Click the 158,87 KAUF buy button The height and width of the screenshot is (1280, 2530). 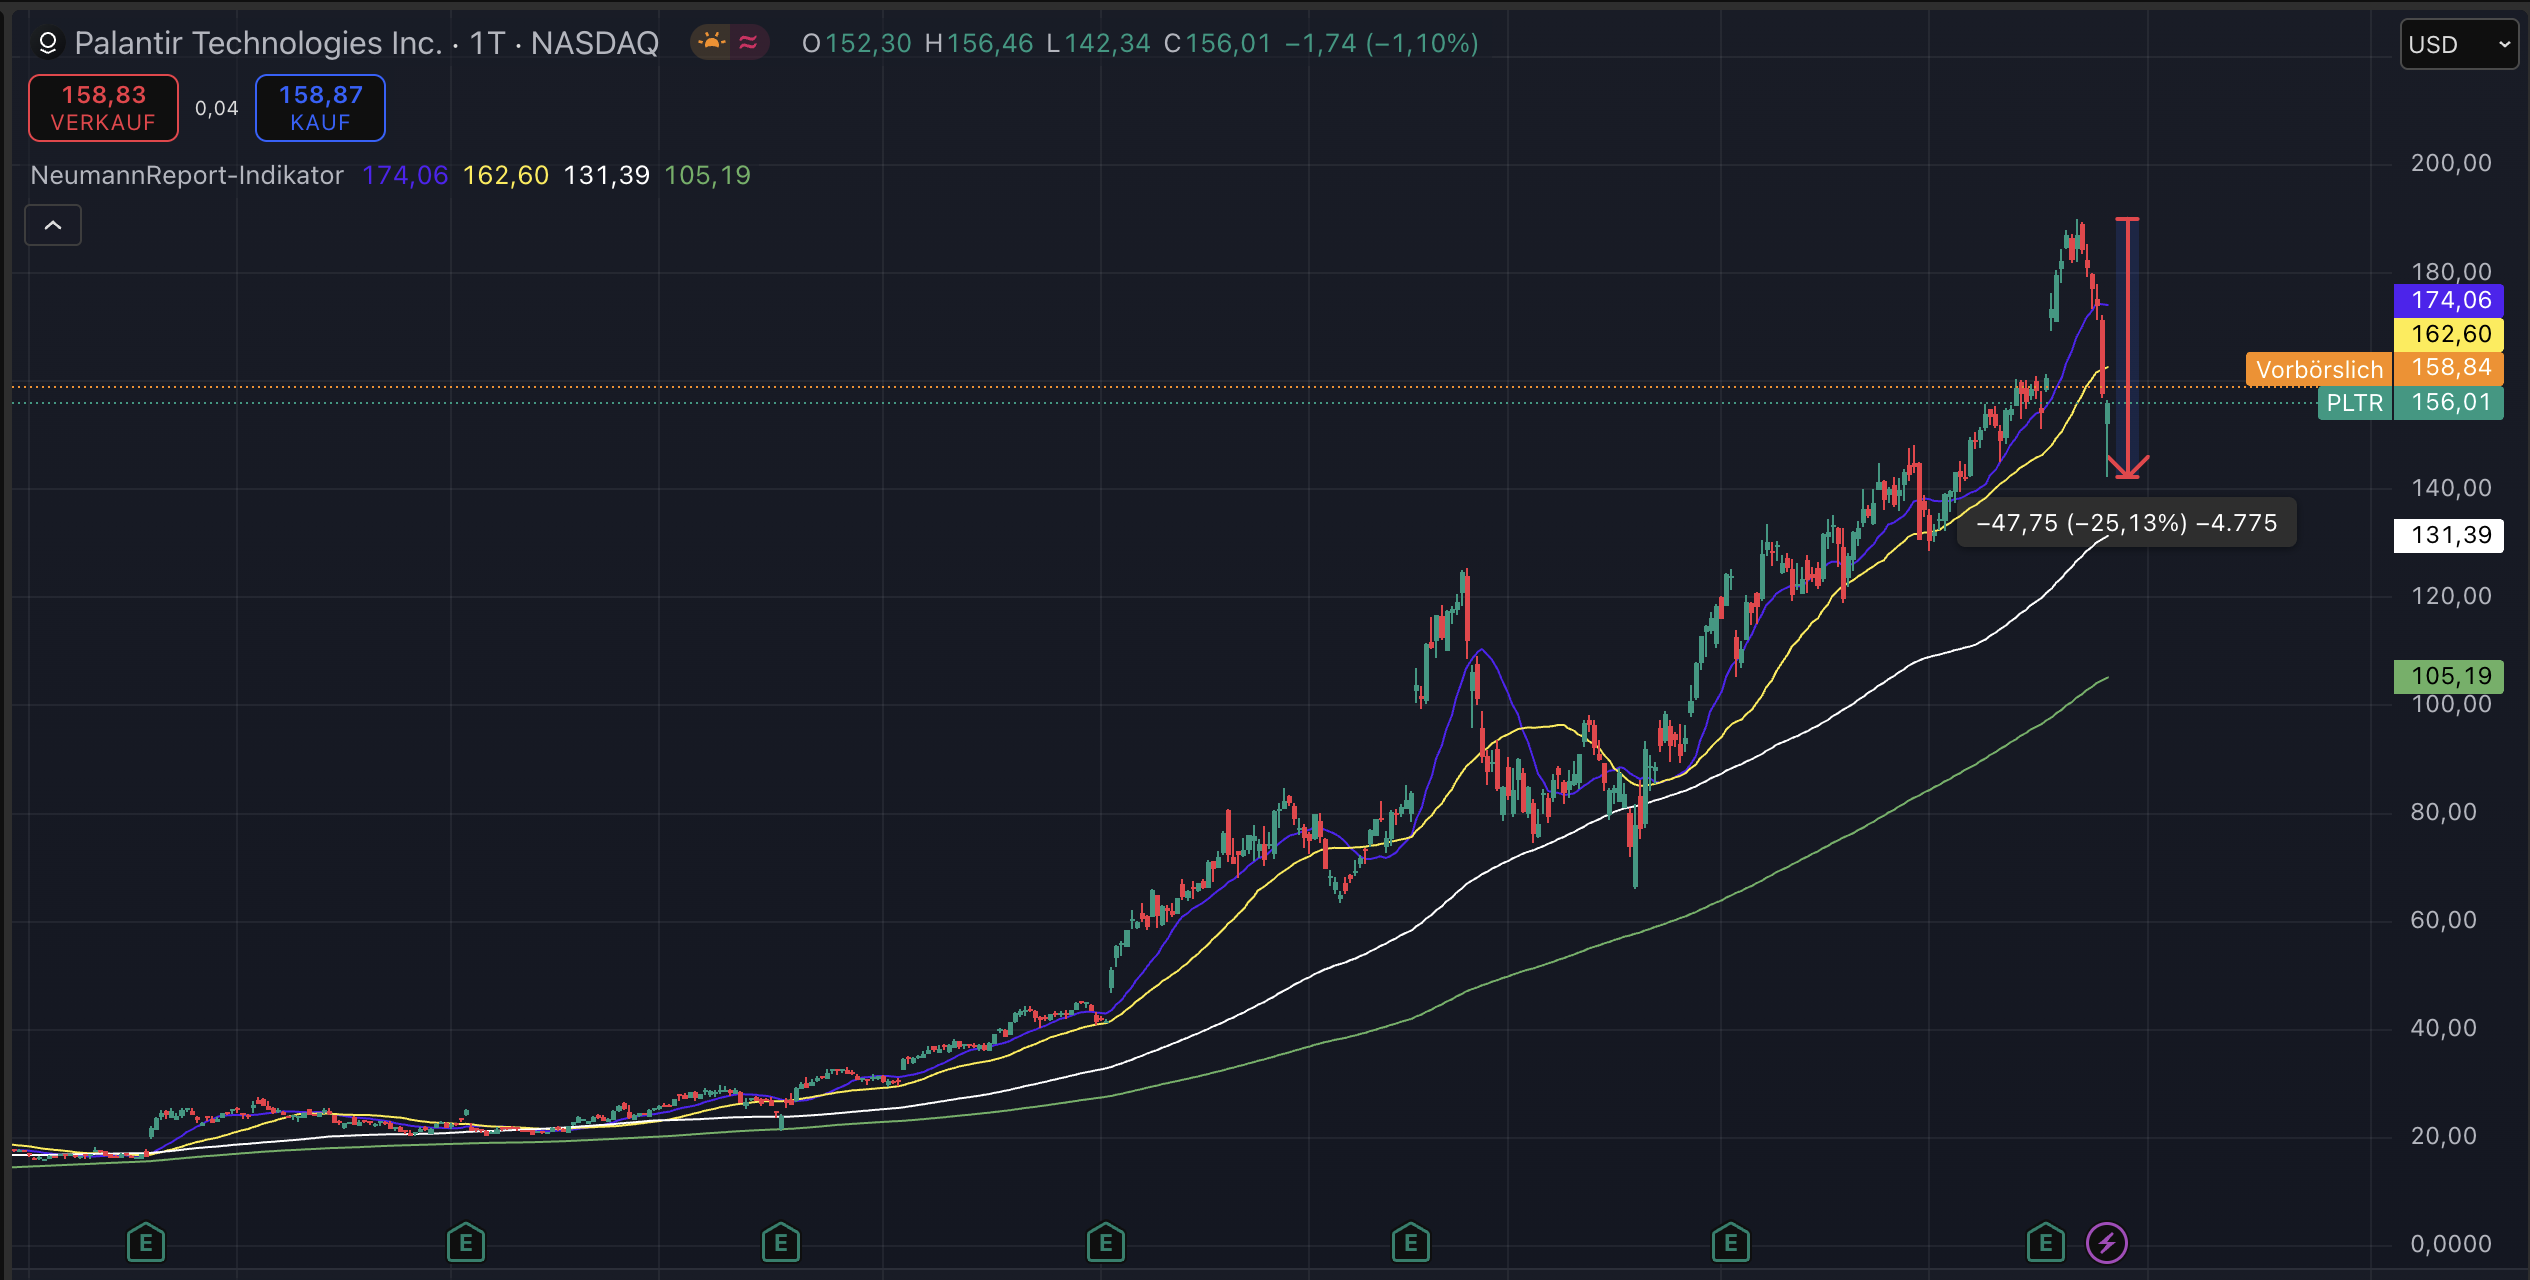click(x=320, y=108)
